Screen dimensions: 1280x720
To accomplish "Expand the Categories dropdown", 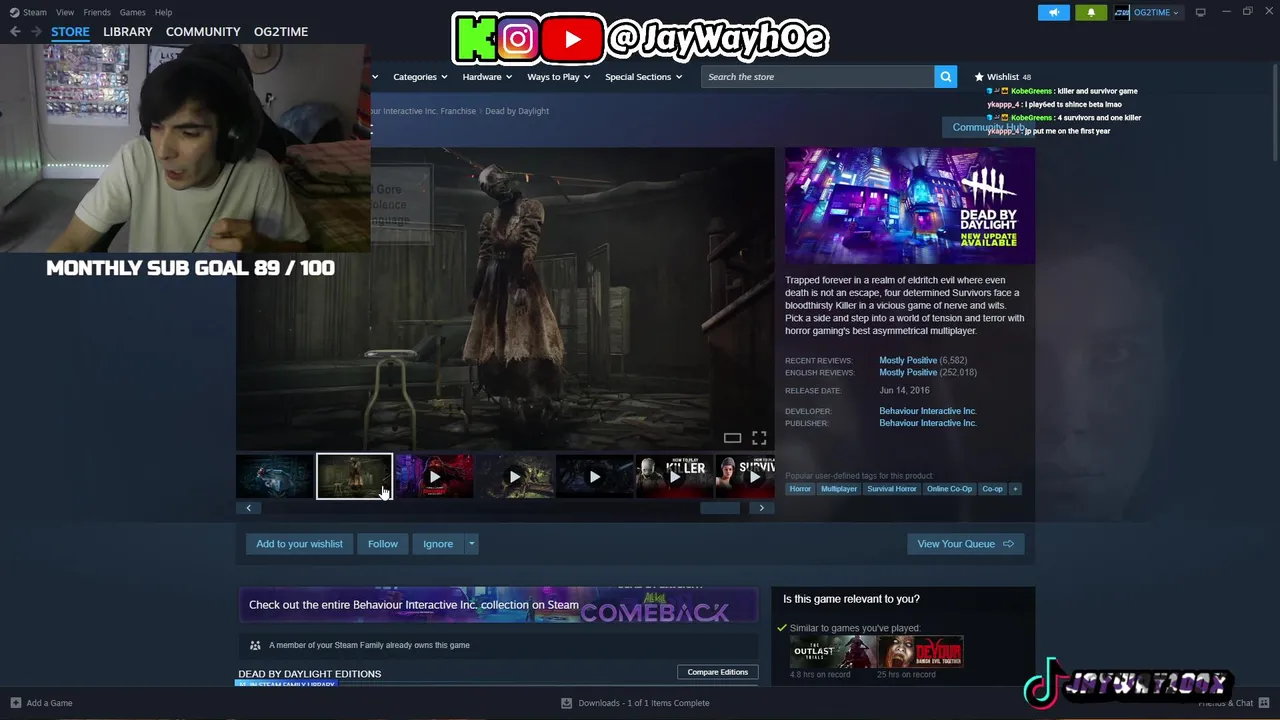I will [x=419, y=77].
